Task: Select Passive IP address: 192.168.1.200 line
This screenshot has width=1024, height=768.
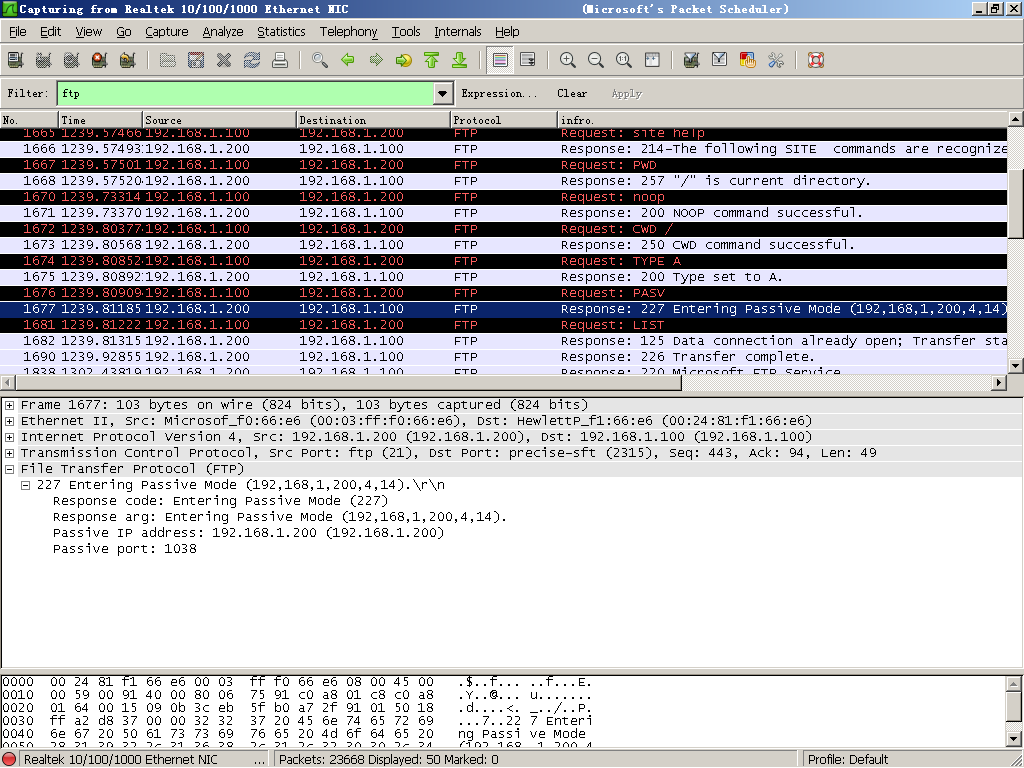Action: pyautogui.click(x=248, y=533)
